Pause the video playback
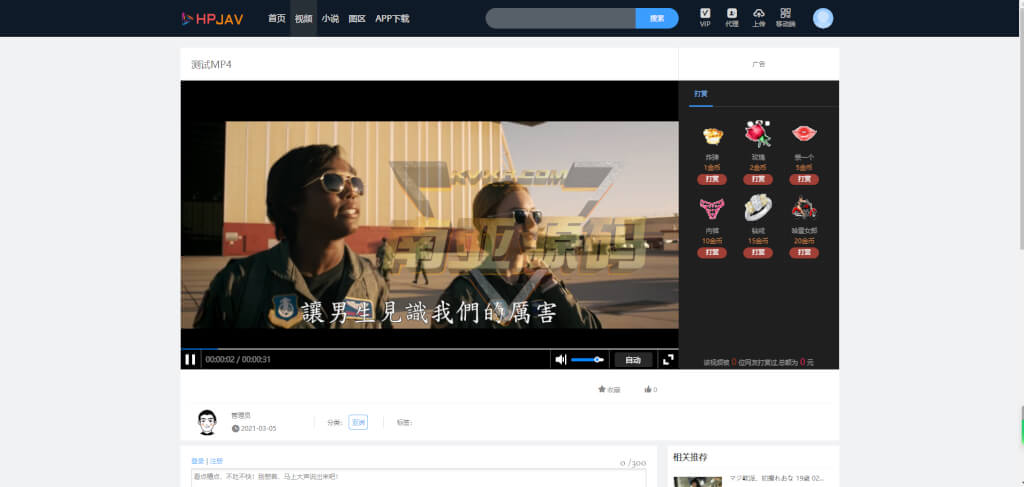Image resolution: width=1024 pixels, height=487 pixels. [x=190, y=359]
